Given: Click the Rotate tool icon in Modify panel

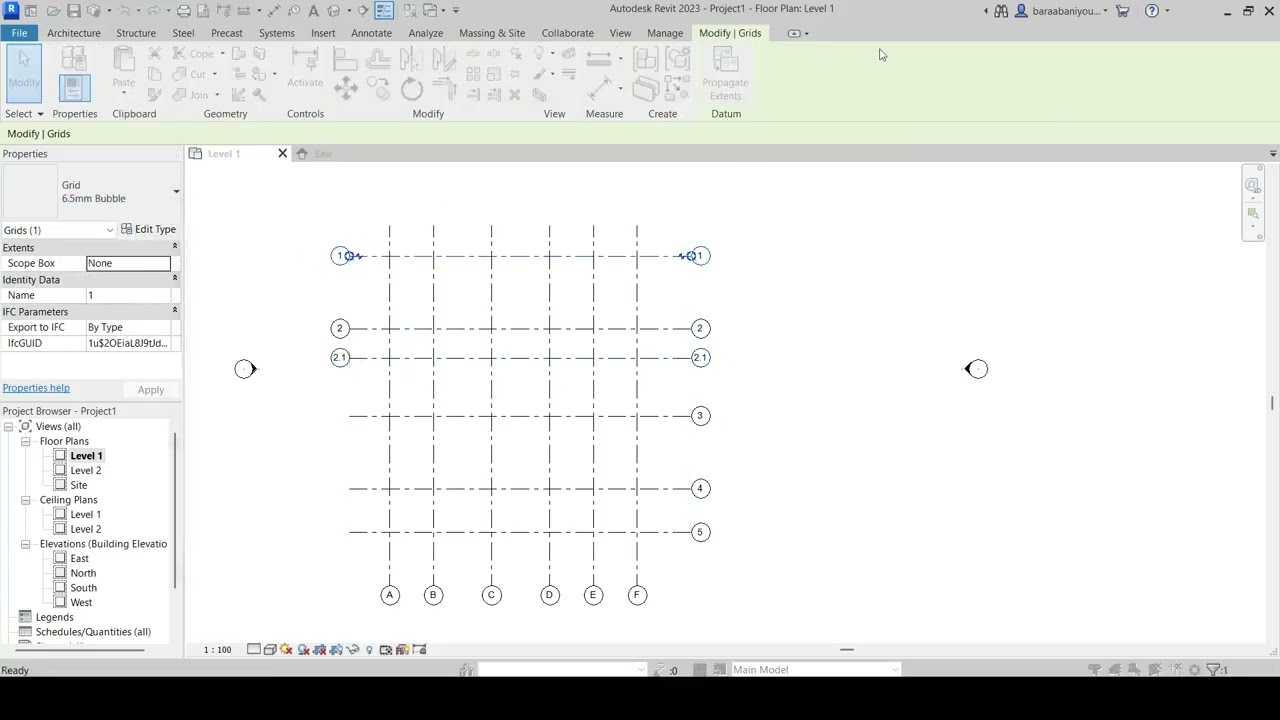Looking at the screenshot, I should [412, 88].
